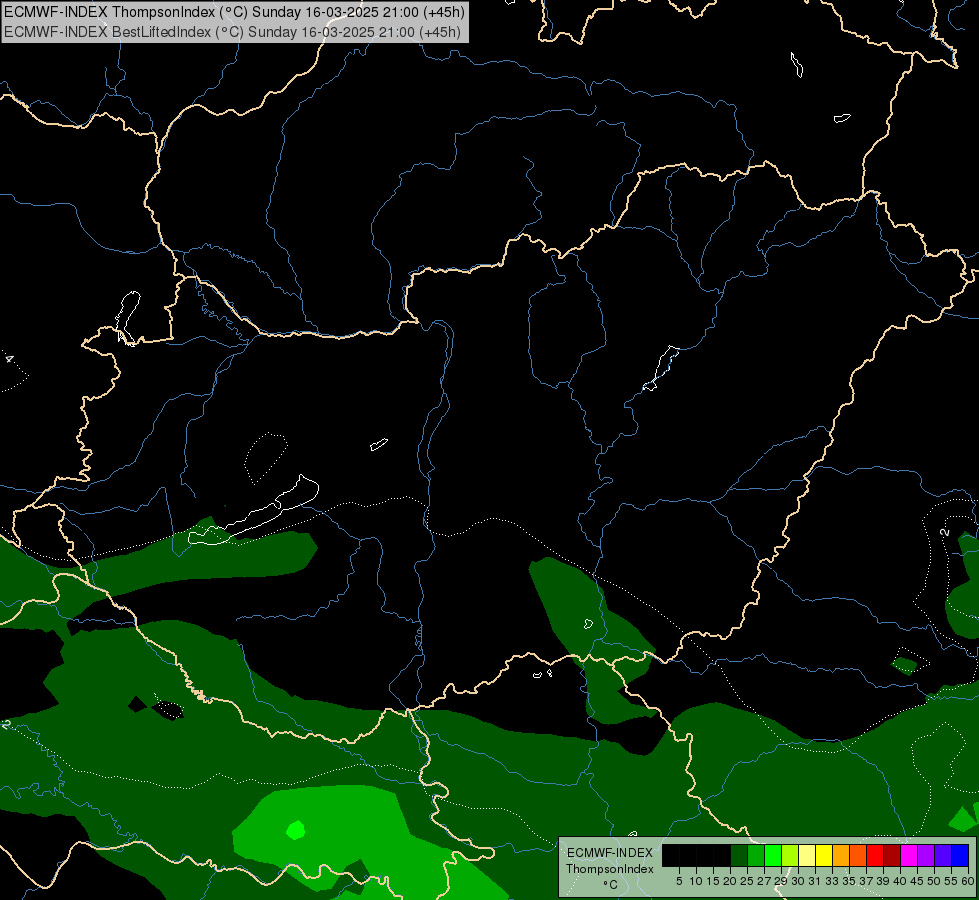Pick the lime 29–30 legend swatch
This screenshot has height=900, width=979.
[x=790, y=856]
